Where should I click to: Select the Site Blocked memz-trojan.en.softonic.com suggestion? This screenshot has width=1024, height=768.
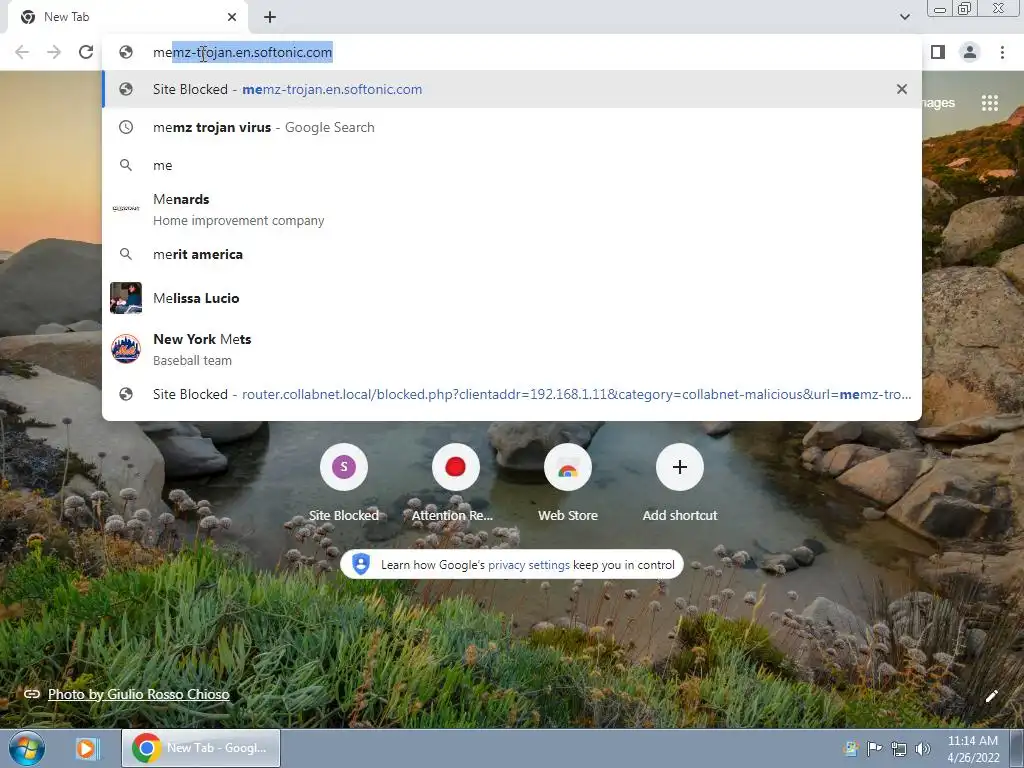(x=511, y=89)
